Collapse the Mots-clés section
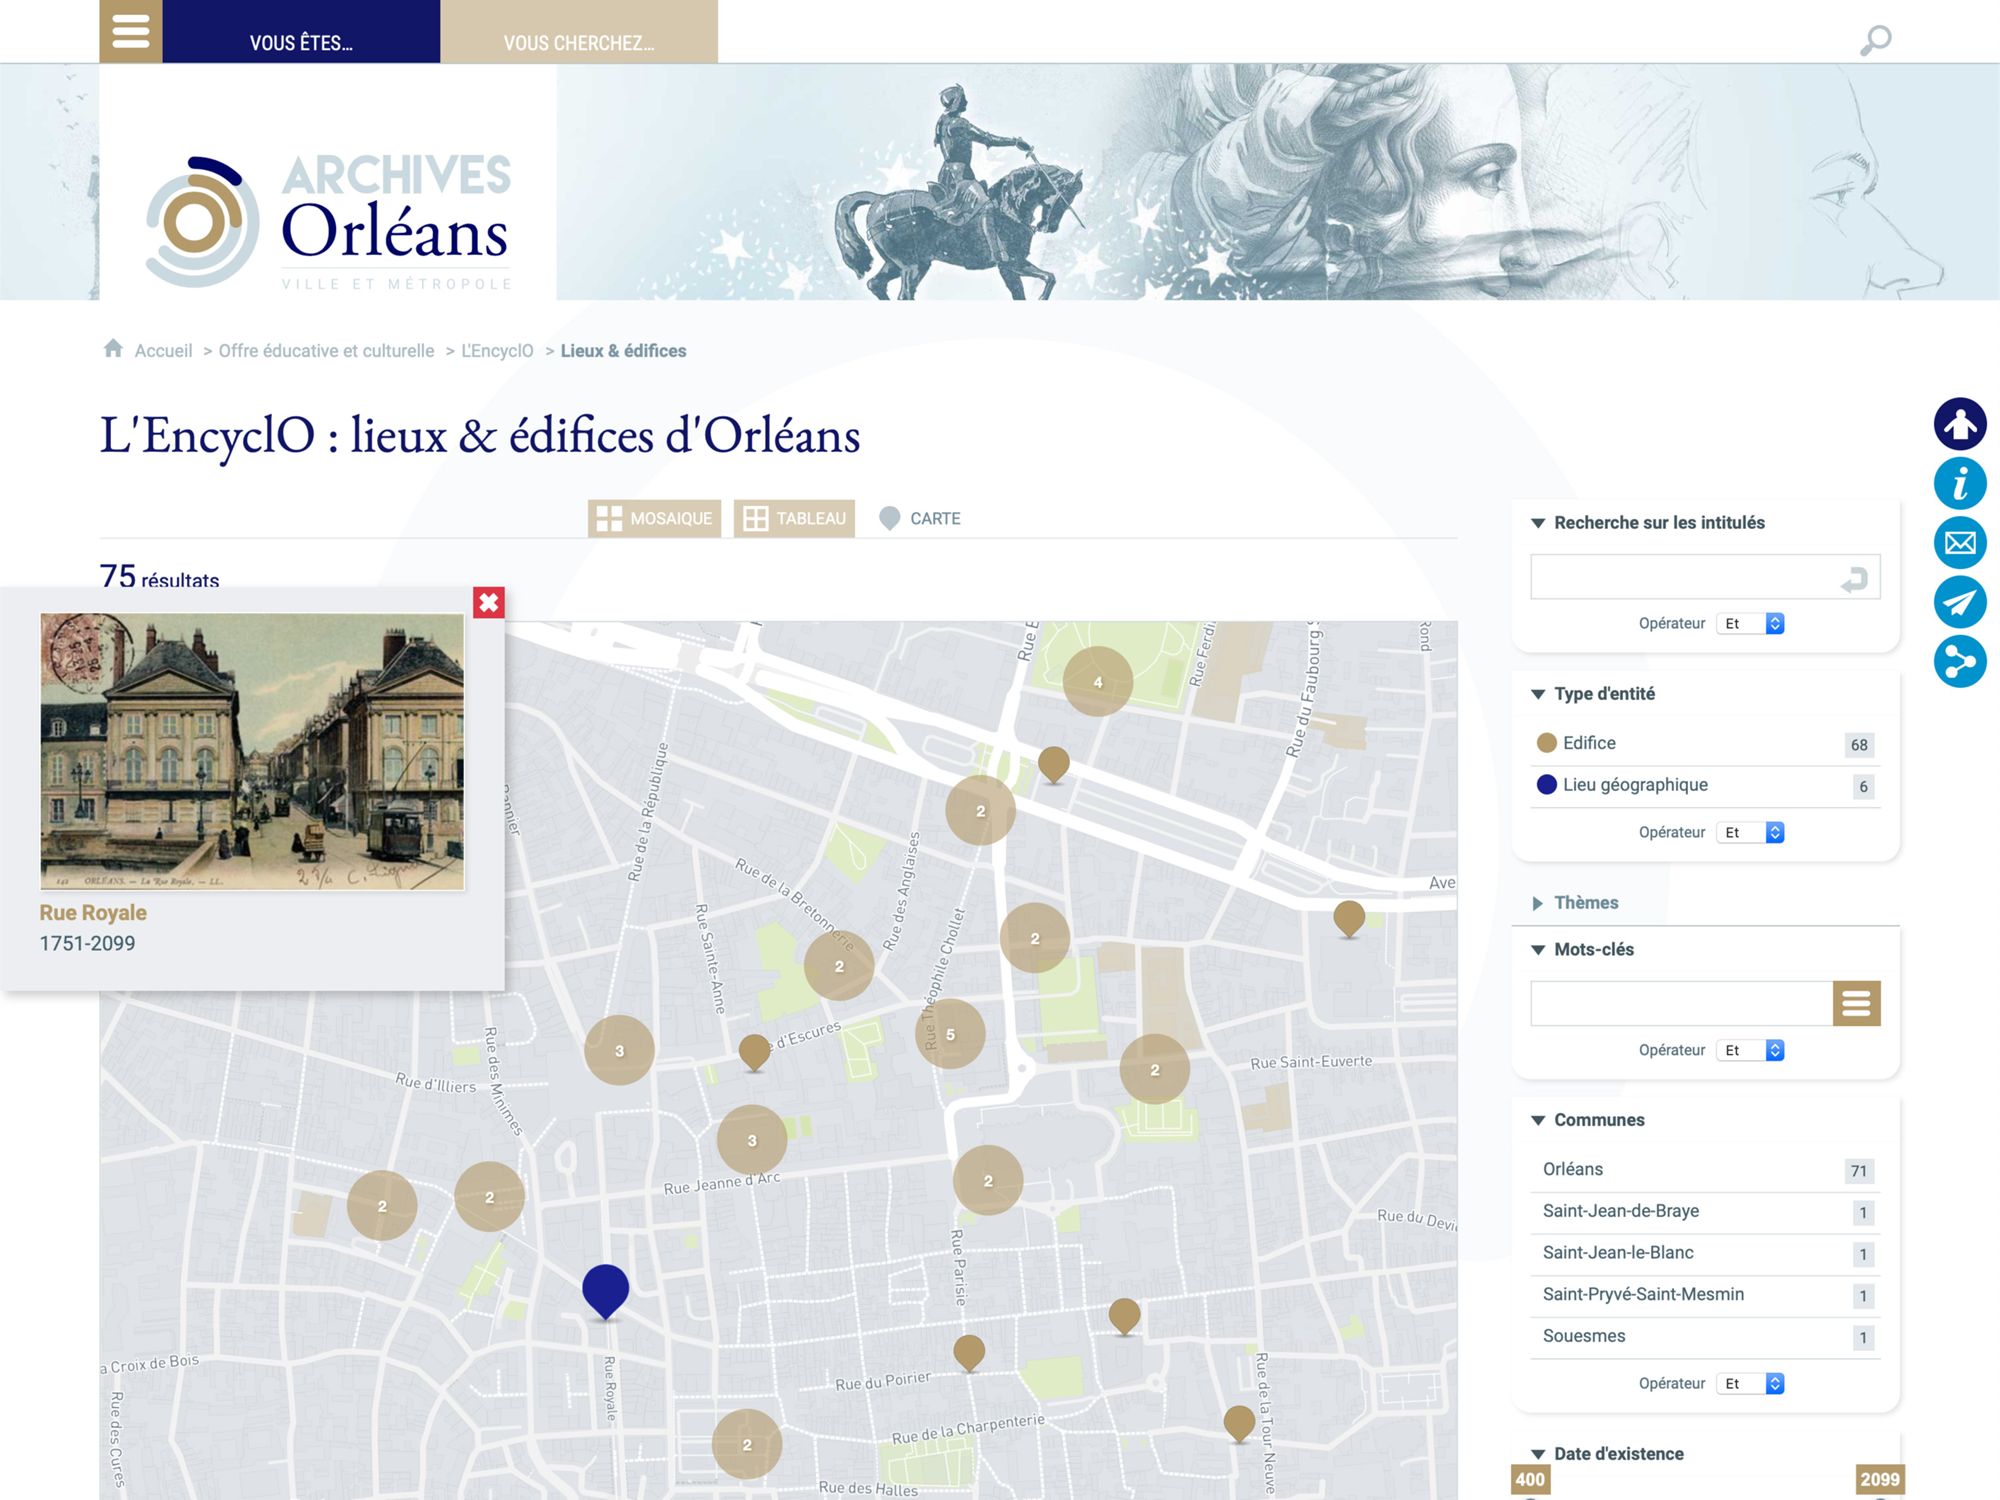This screenshot has height=1500, width=2000. coord(1592,950)
